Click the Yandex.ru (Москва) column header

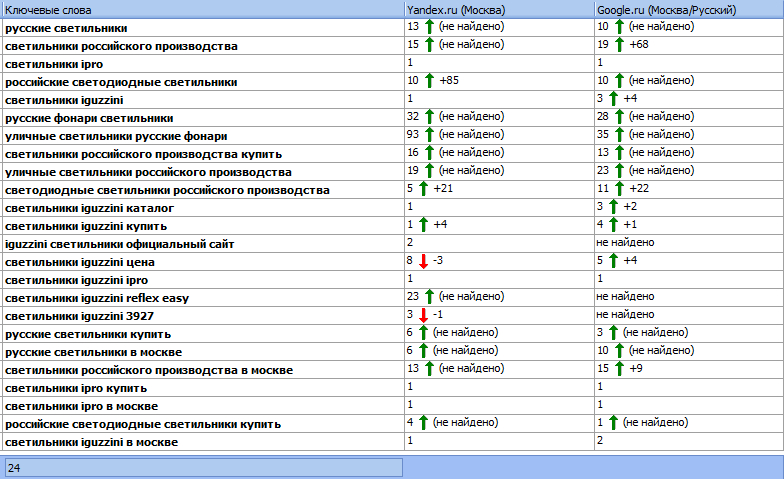pos(499,10)
